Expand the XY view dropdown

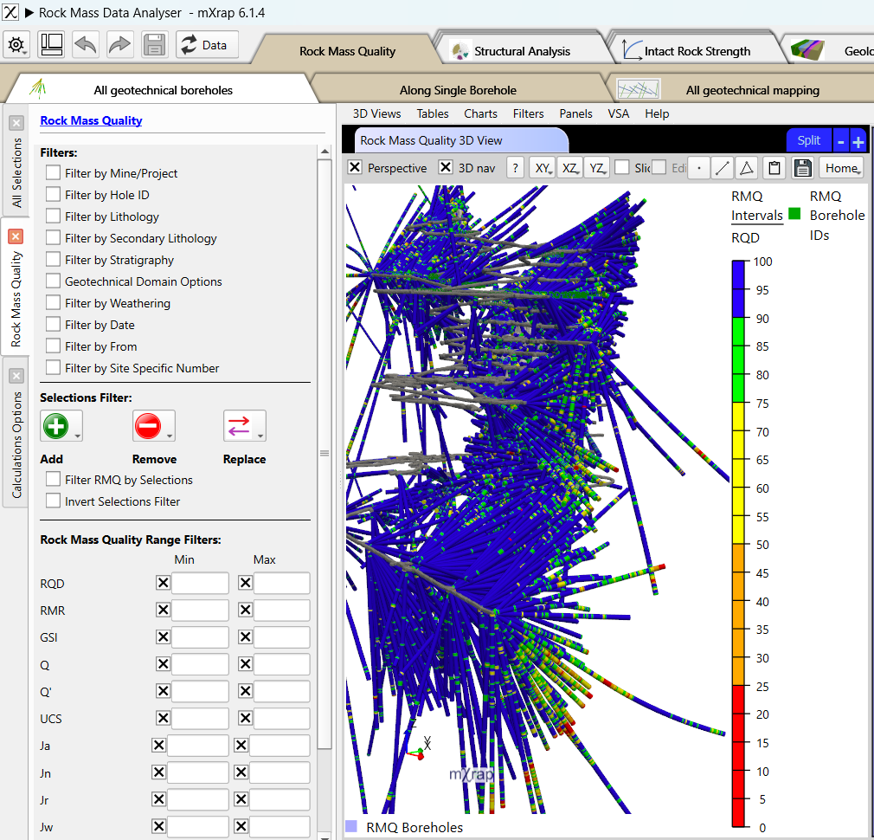(542, 168)
